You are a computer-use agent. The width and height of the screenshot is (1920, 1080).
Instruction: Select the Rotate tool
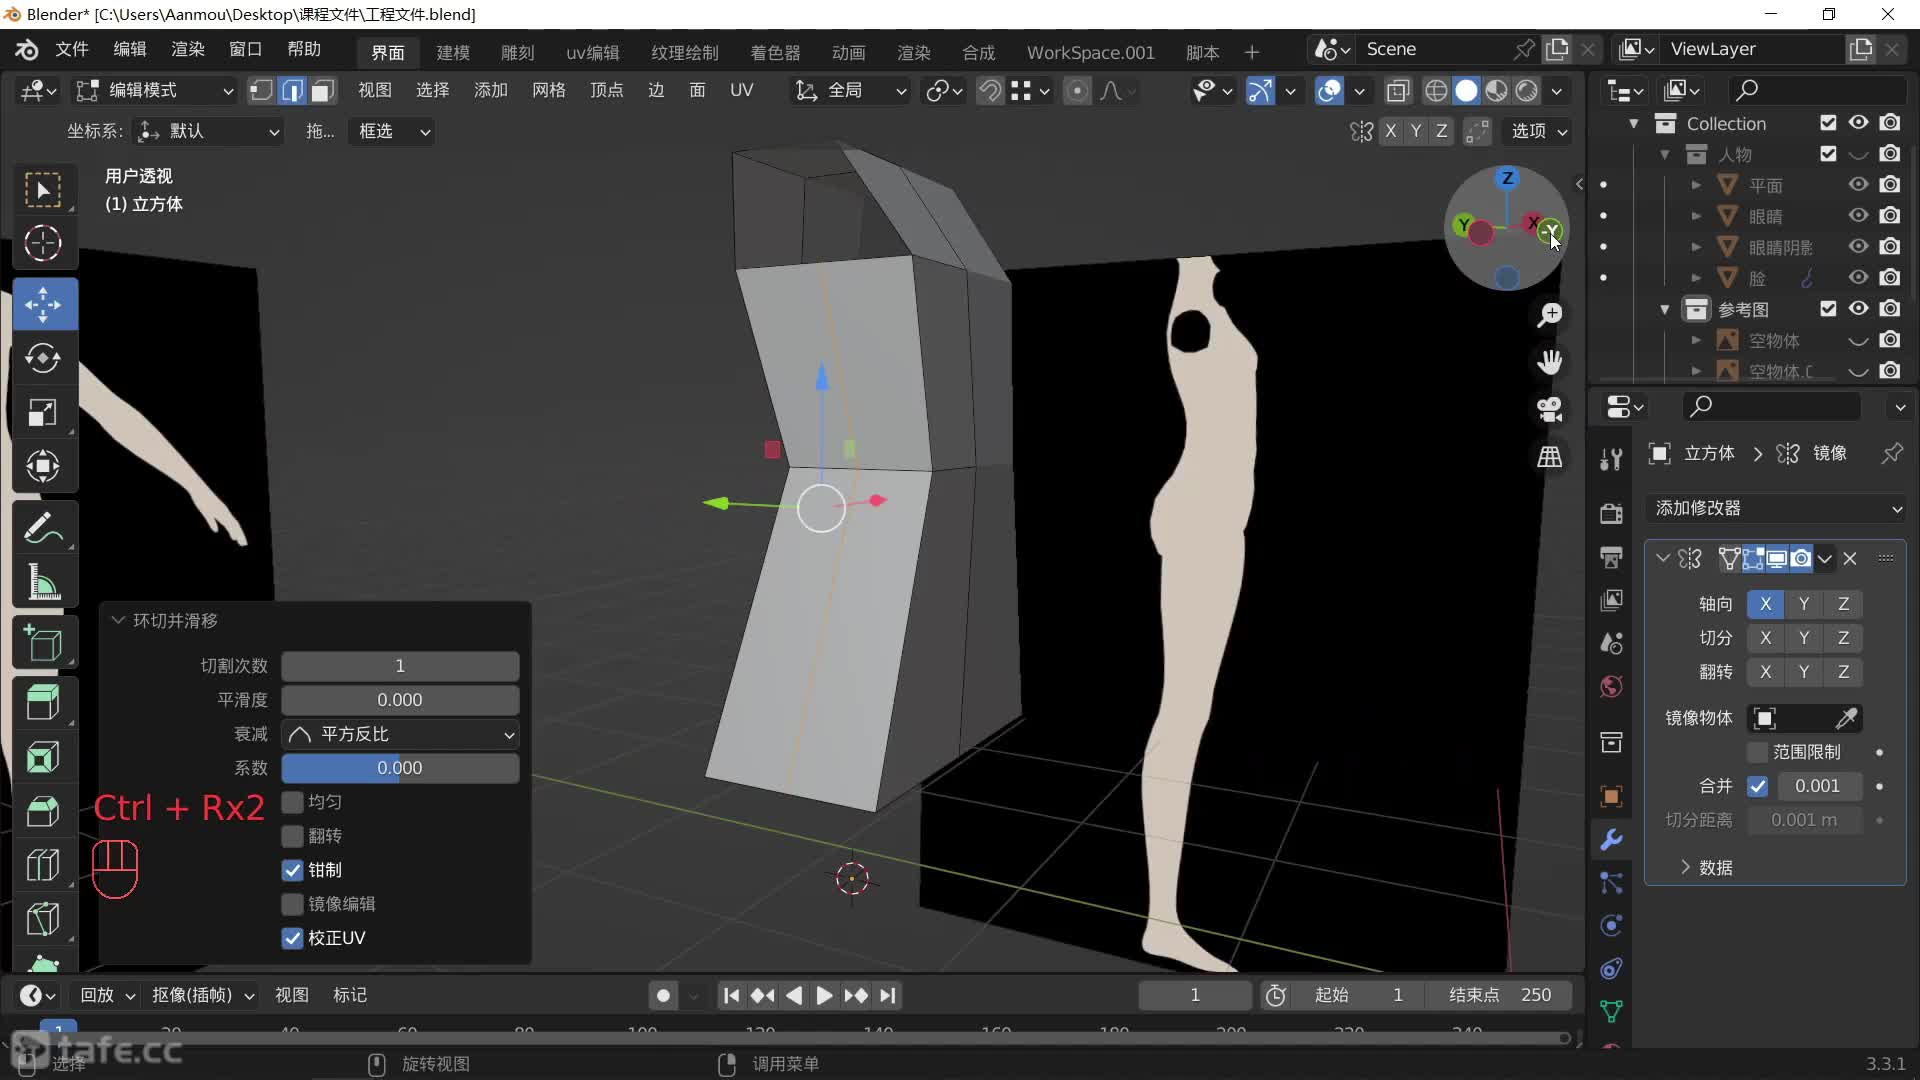coord(43,358)
